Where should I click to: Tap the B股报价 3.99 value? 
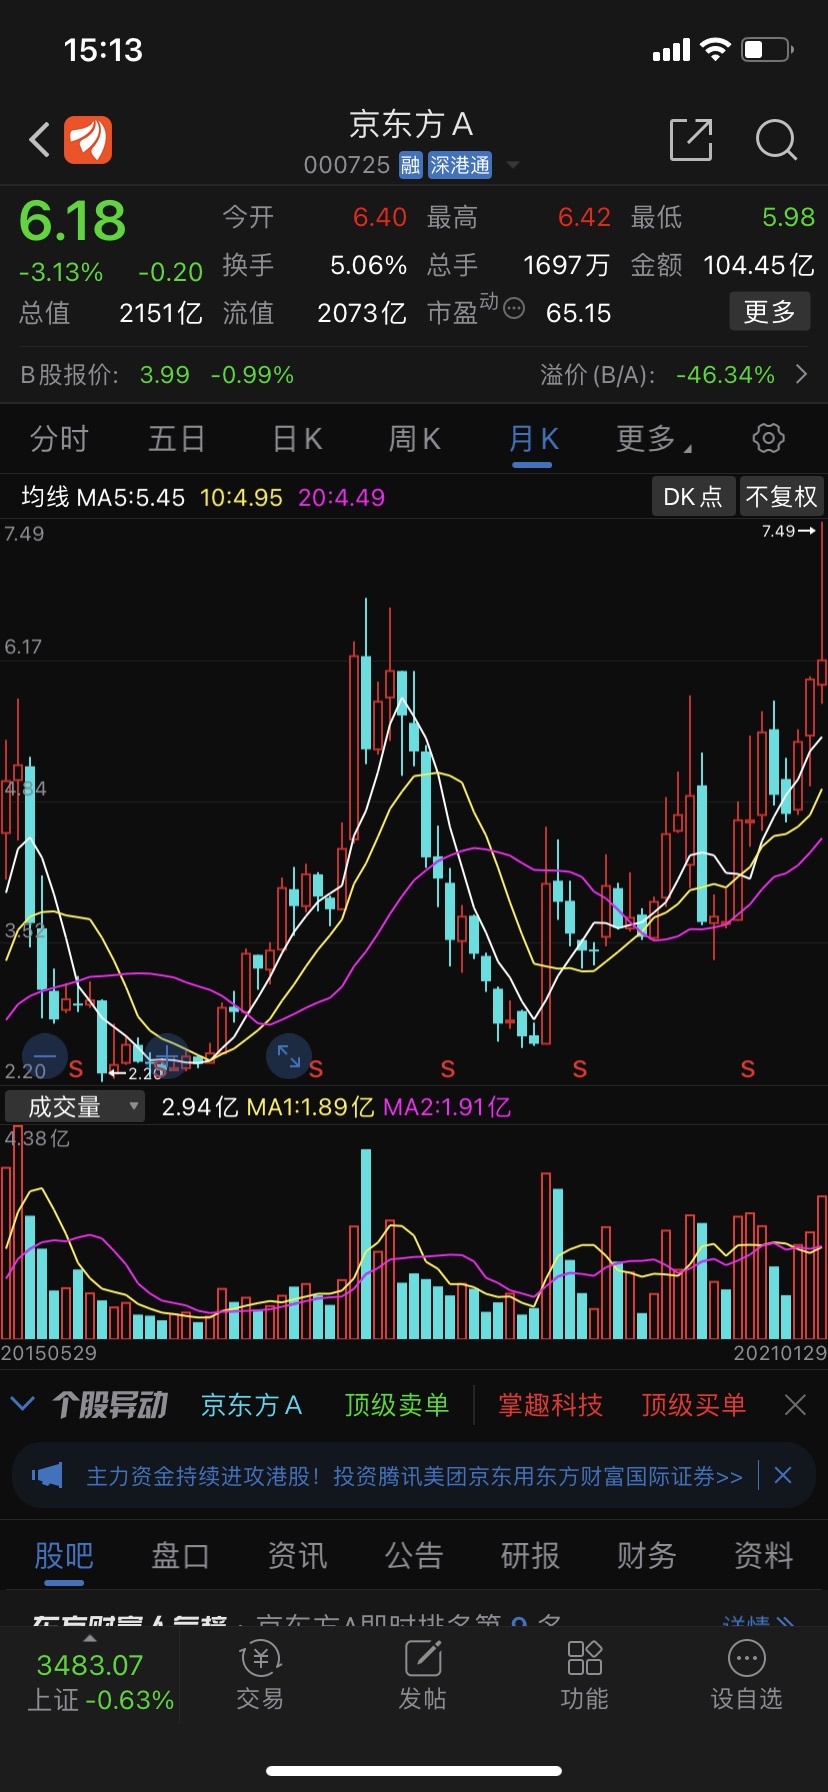tap(165, 375)
